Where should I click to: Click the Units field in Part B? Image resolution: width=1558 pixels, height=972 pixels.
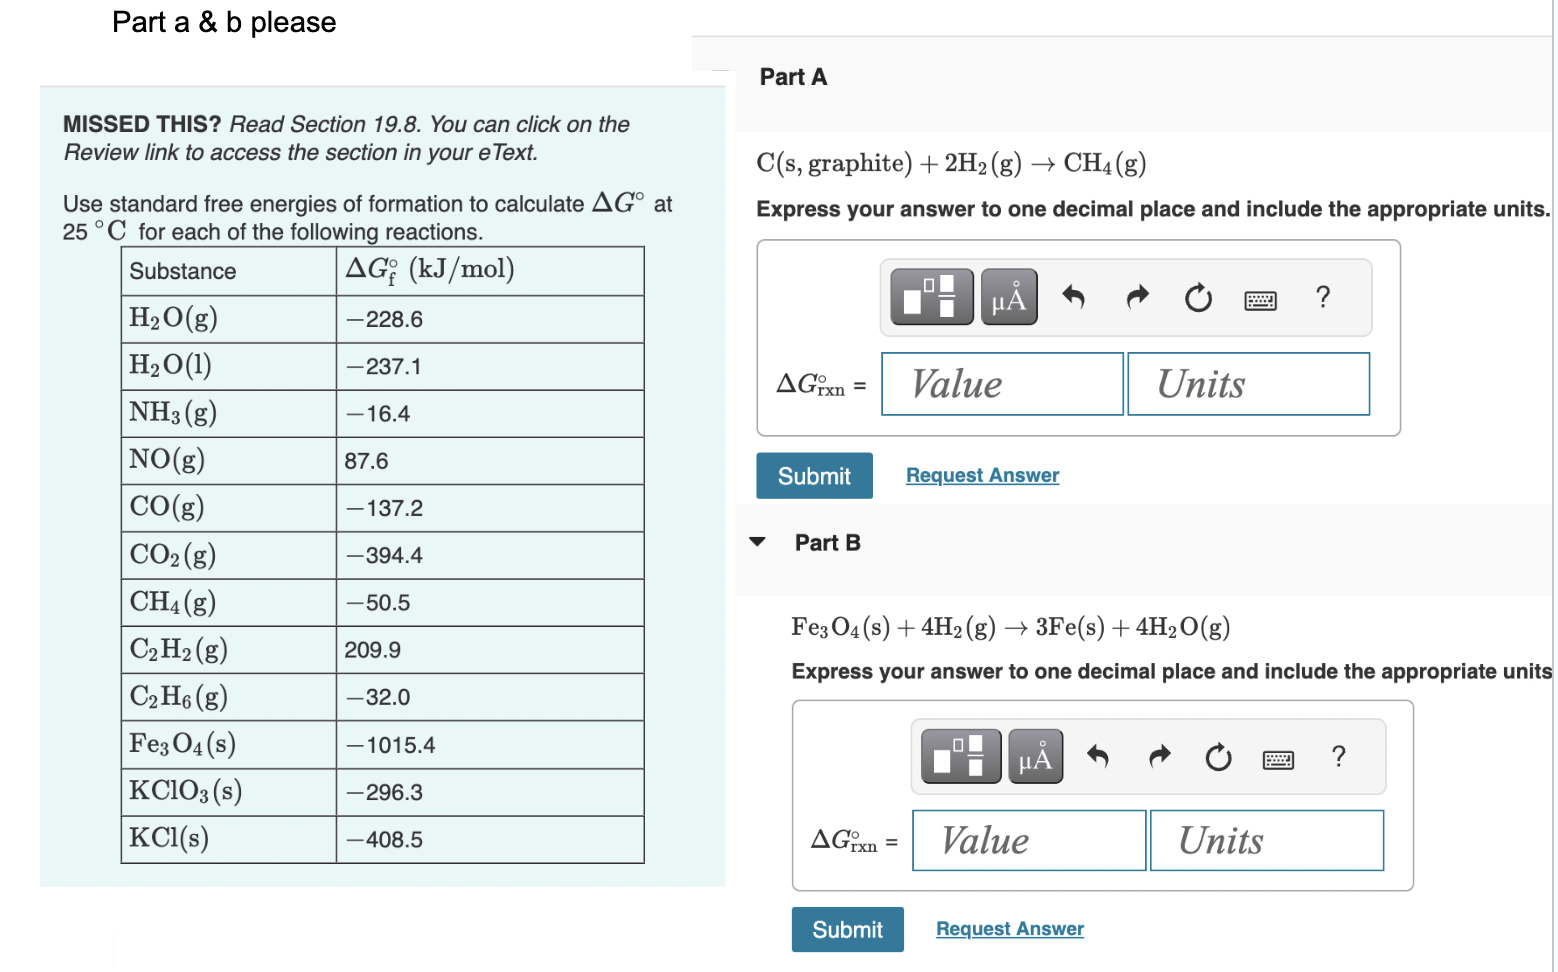1266,840
